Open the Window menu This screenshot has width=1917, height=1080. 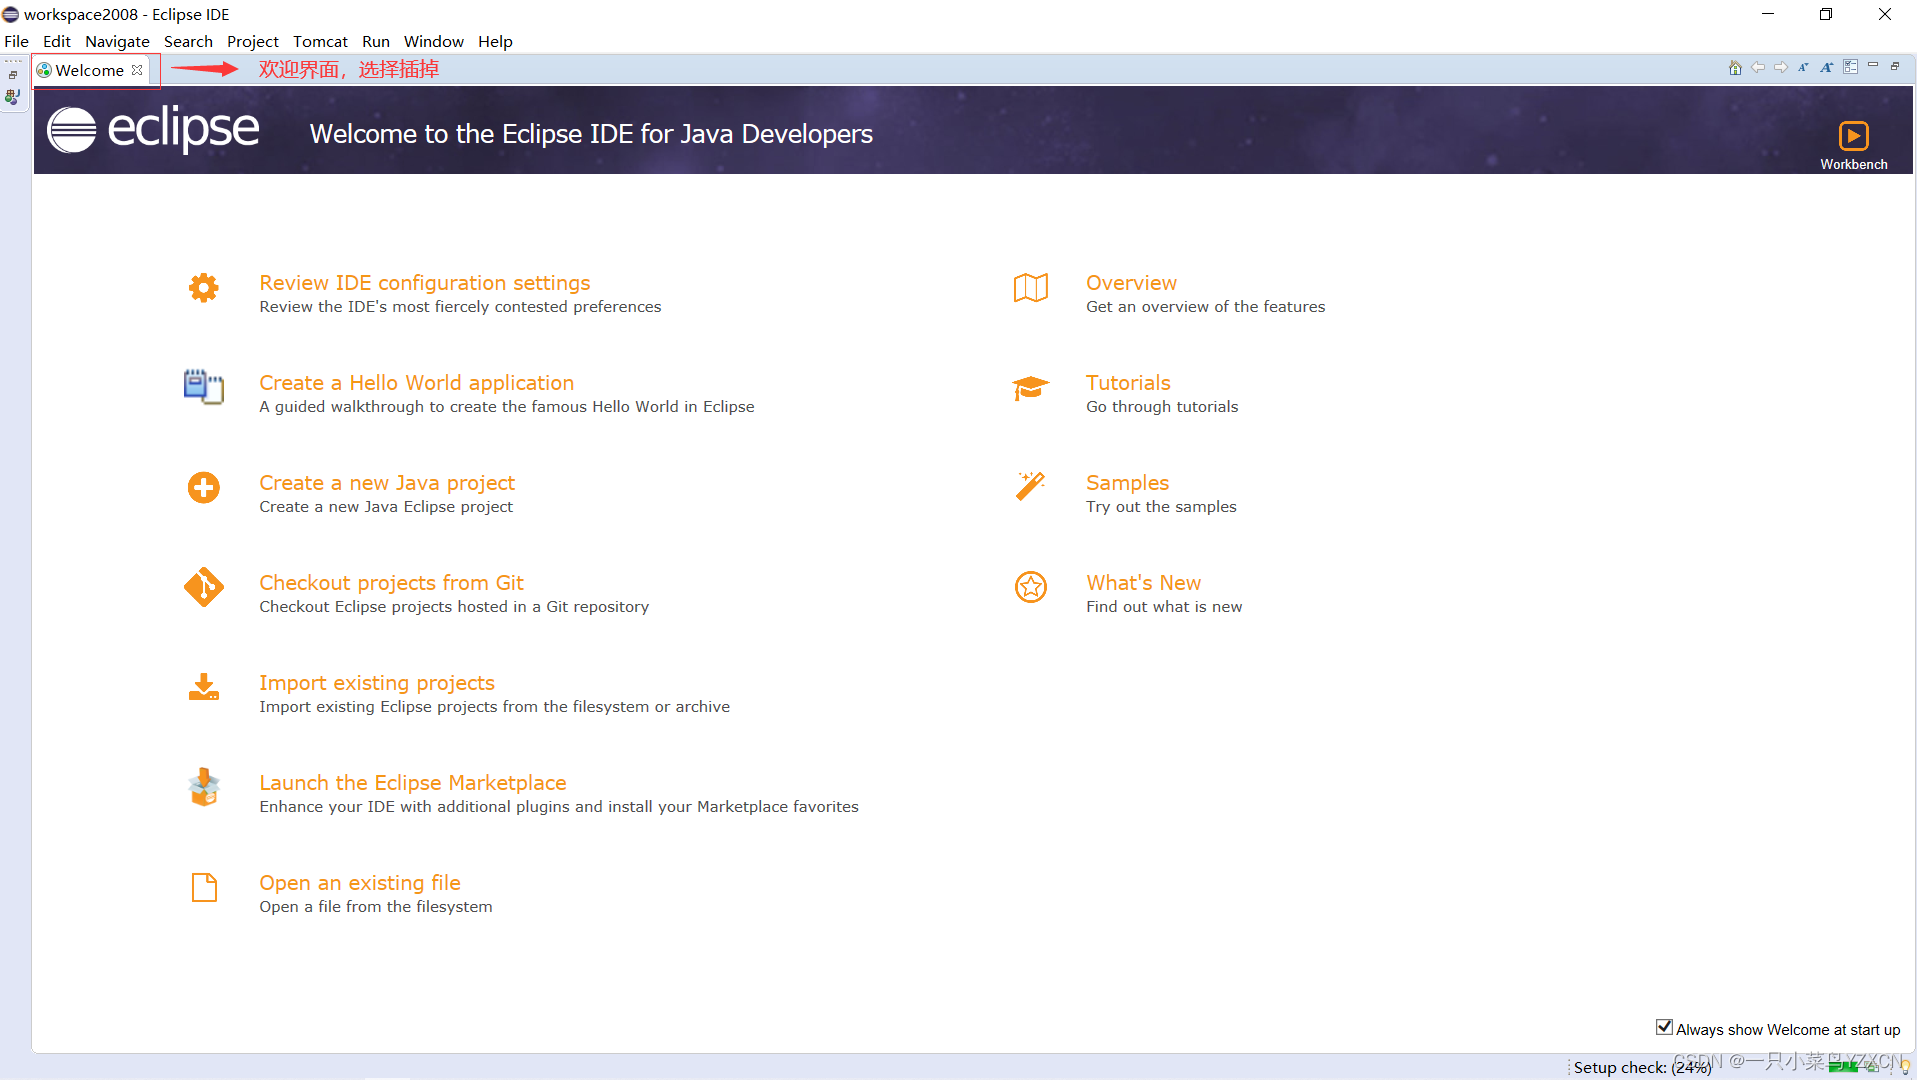point(434,41)
